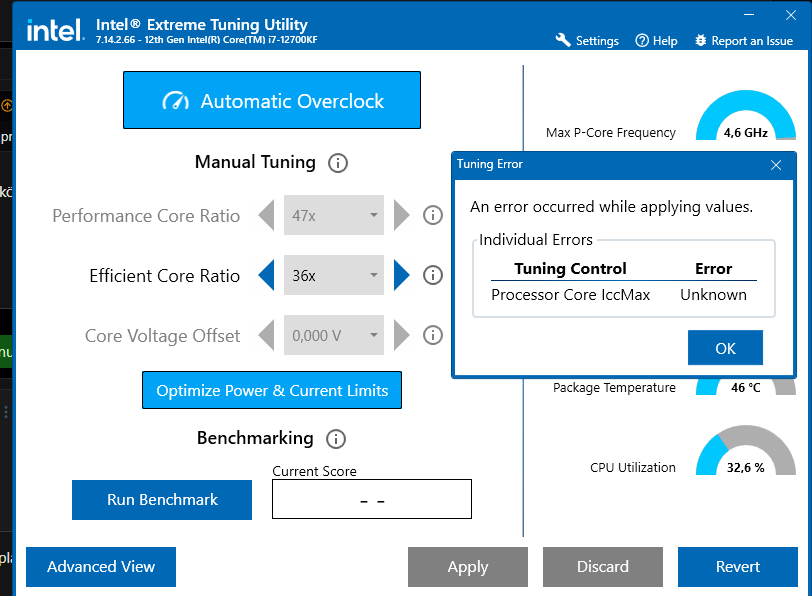
Task: Click the Automatic Overclock button
Action: [272, 100]
